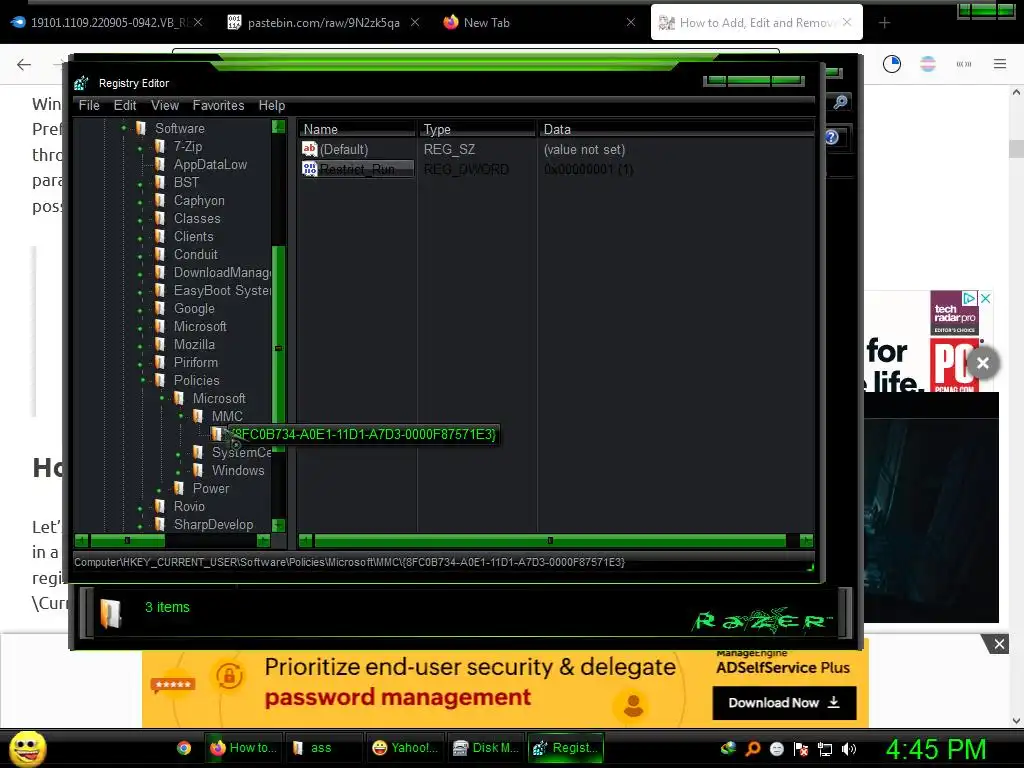Viewport: 1024px width, 768px height.
Task: Switch to the Yahoo! taskbar window
Action: 406,748
